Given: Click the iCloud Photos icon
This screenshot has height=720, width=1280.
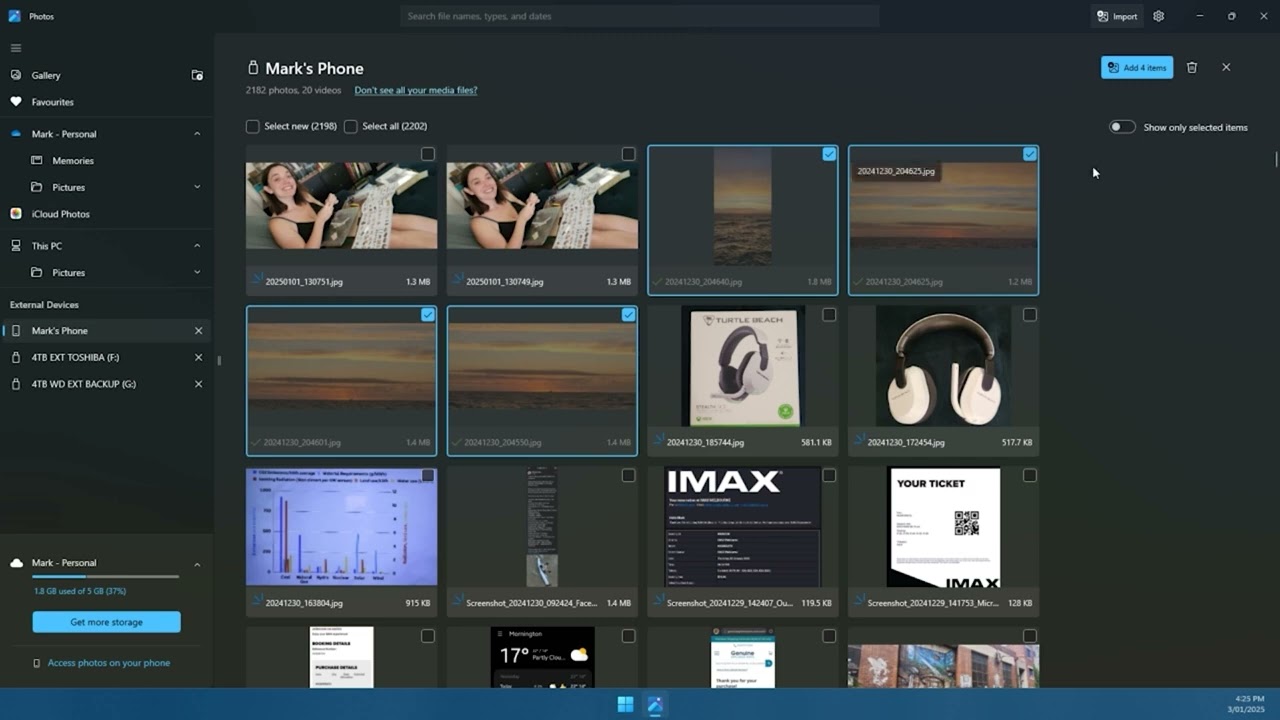Looking at the screenshot, I should [16, 214].
